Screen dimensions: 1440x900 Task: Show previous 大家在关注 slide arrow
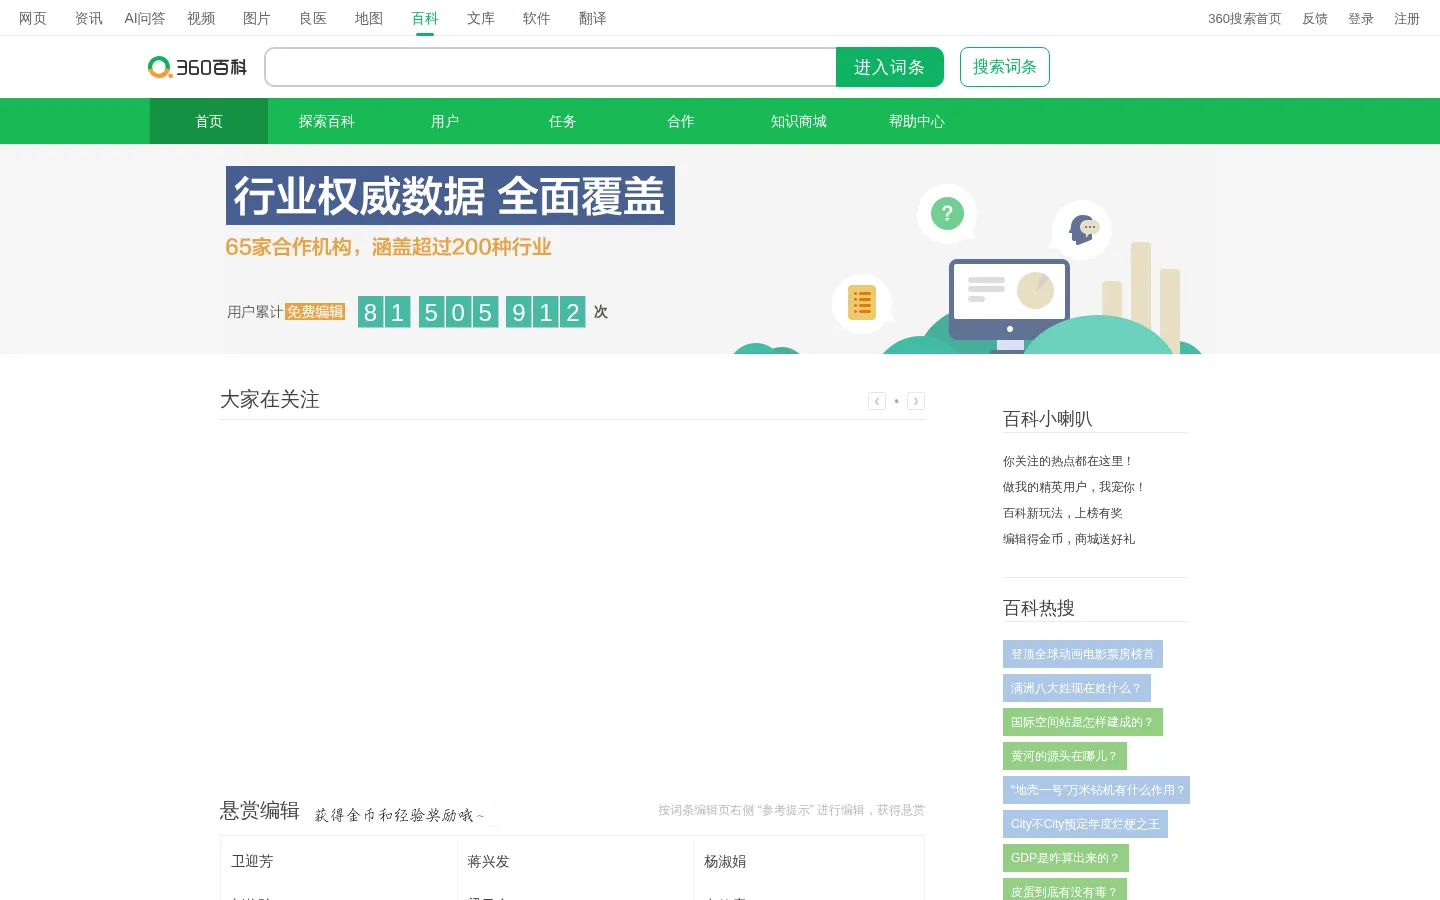pyautogui.click(x=877, y=401)
